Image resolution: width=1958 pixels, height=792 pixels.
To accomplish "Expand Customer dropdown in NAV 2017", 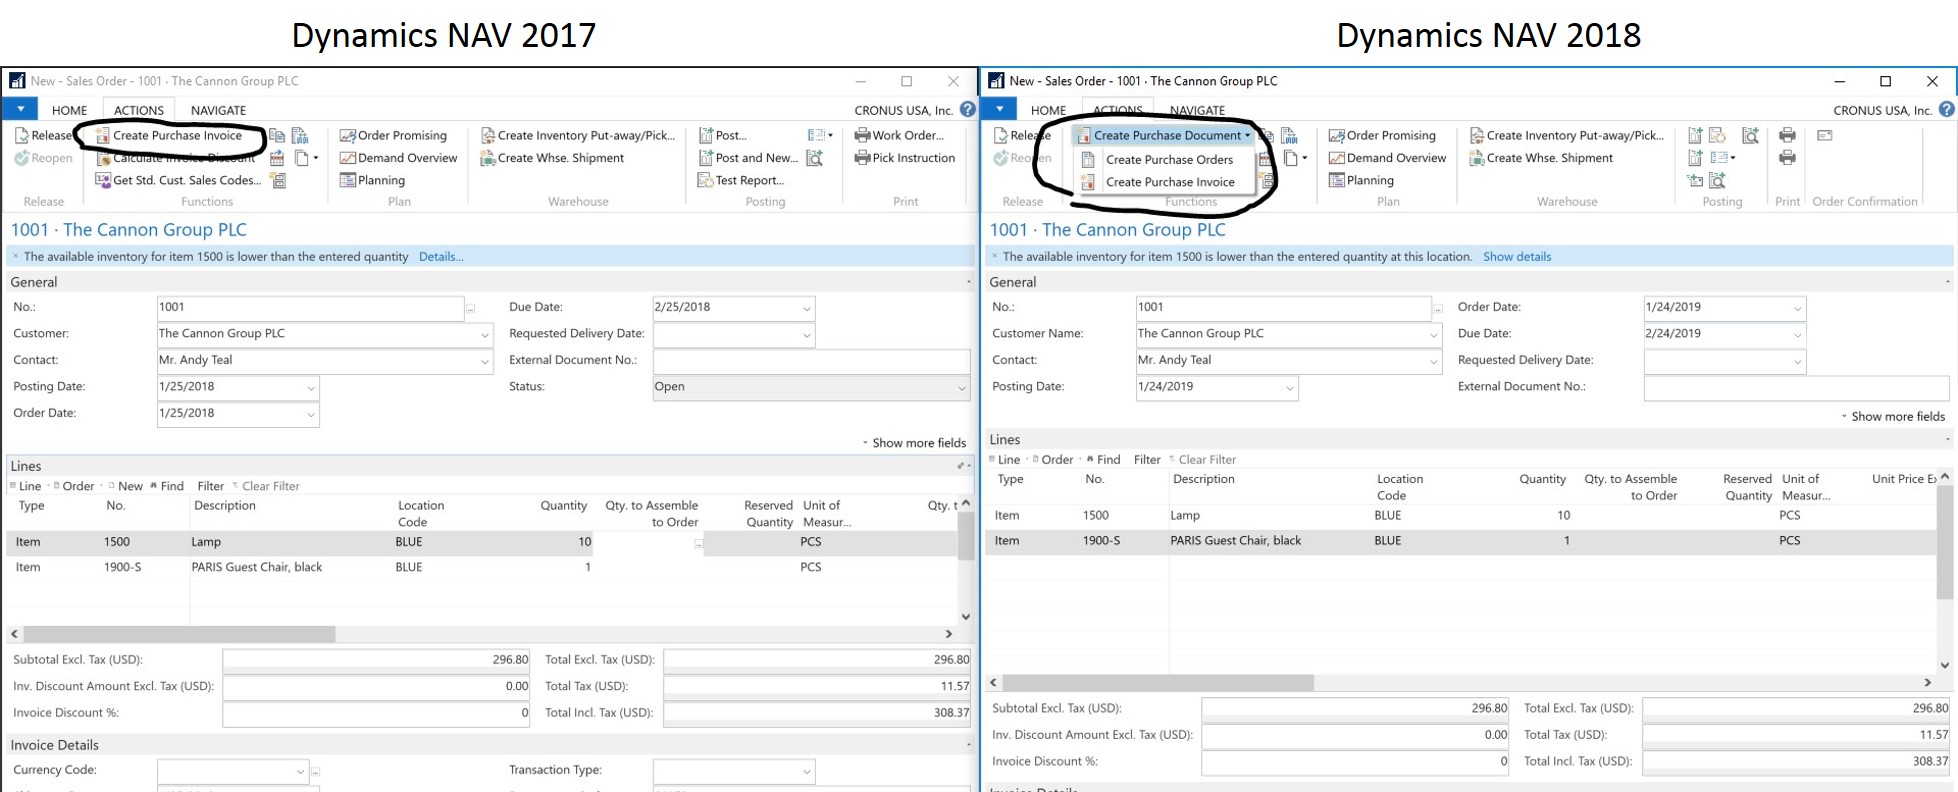I will click(484, 335).
